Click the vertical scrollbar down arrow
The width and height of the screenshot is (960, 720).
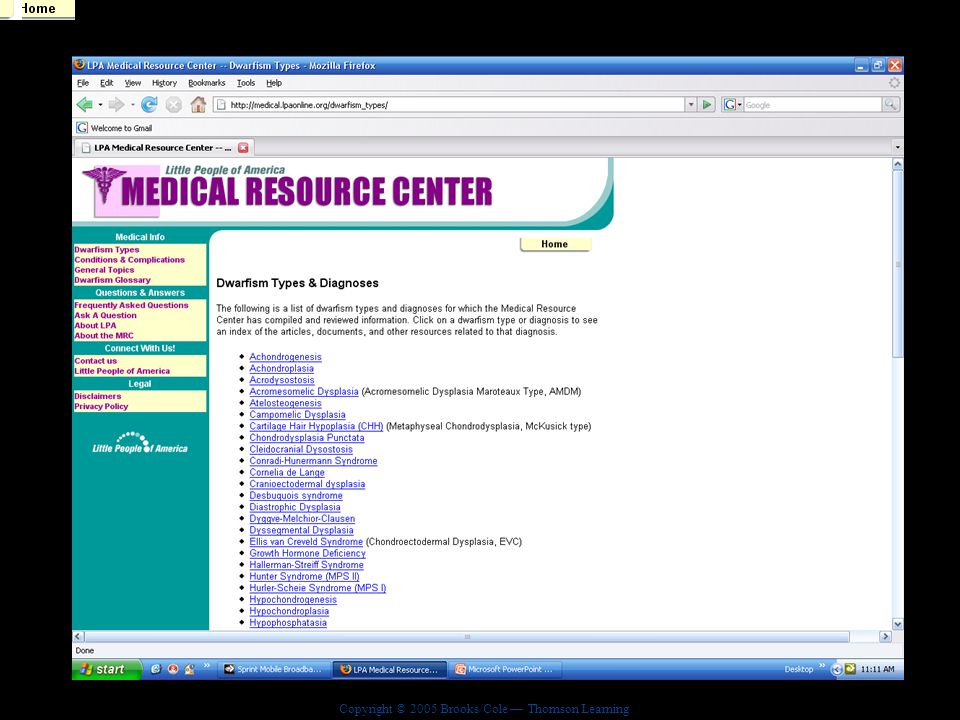[898, 624]
